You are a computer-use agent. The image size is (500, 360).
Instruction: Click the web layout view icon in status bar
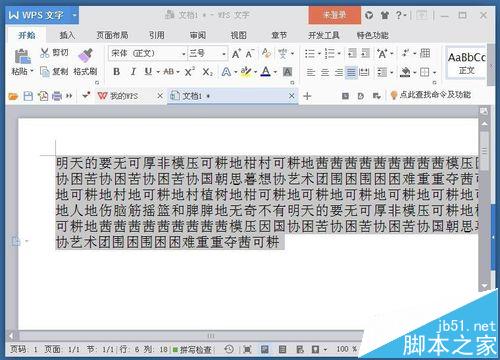coord(300,349)
